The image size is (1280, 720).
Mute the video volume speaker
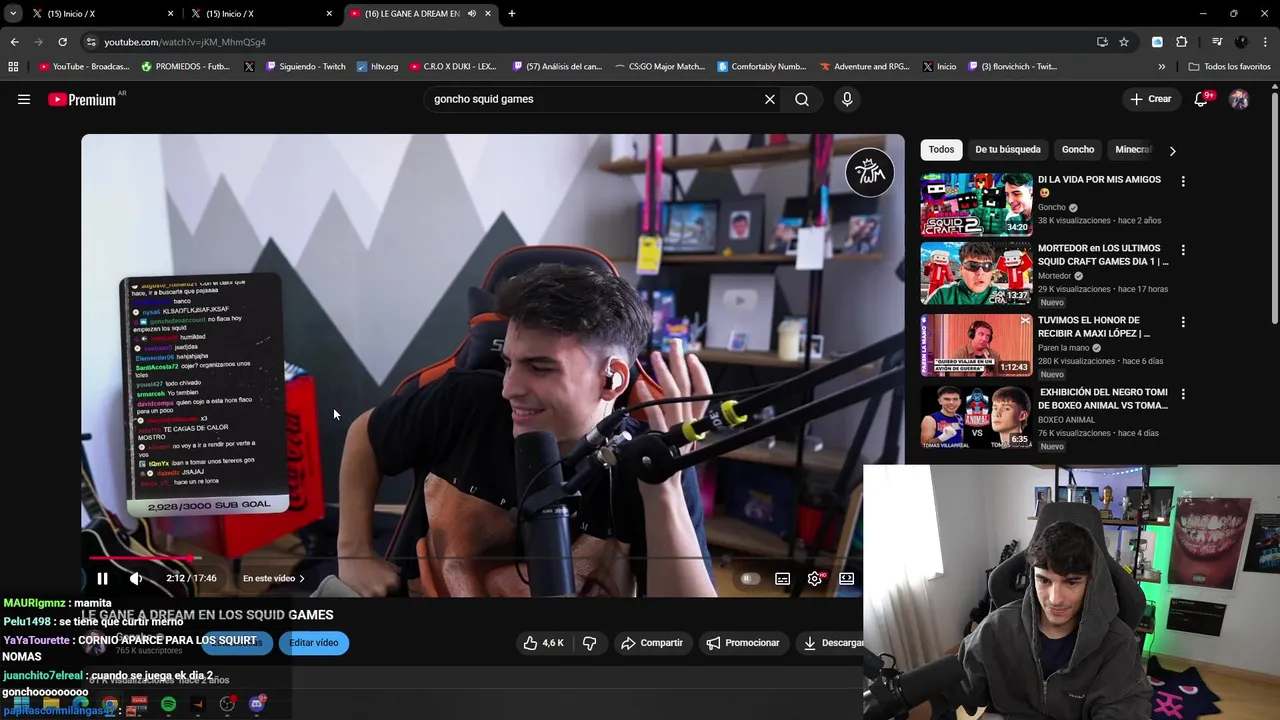136,578
